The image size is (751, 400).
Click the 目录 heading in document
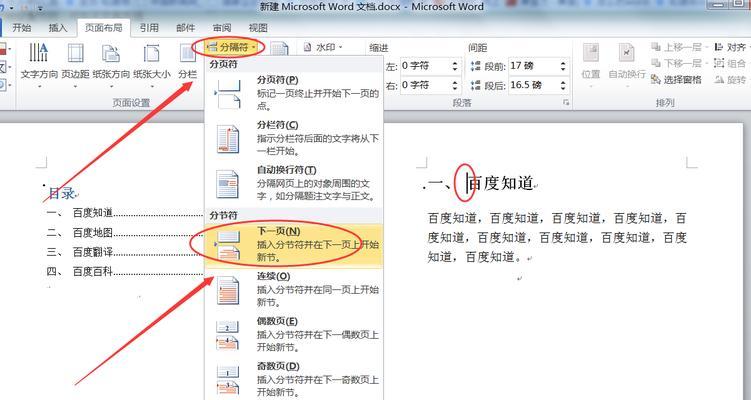coord(61,194)
